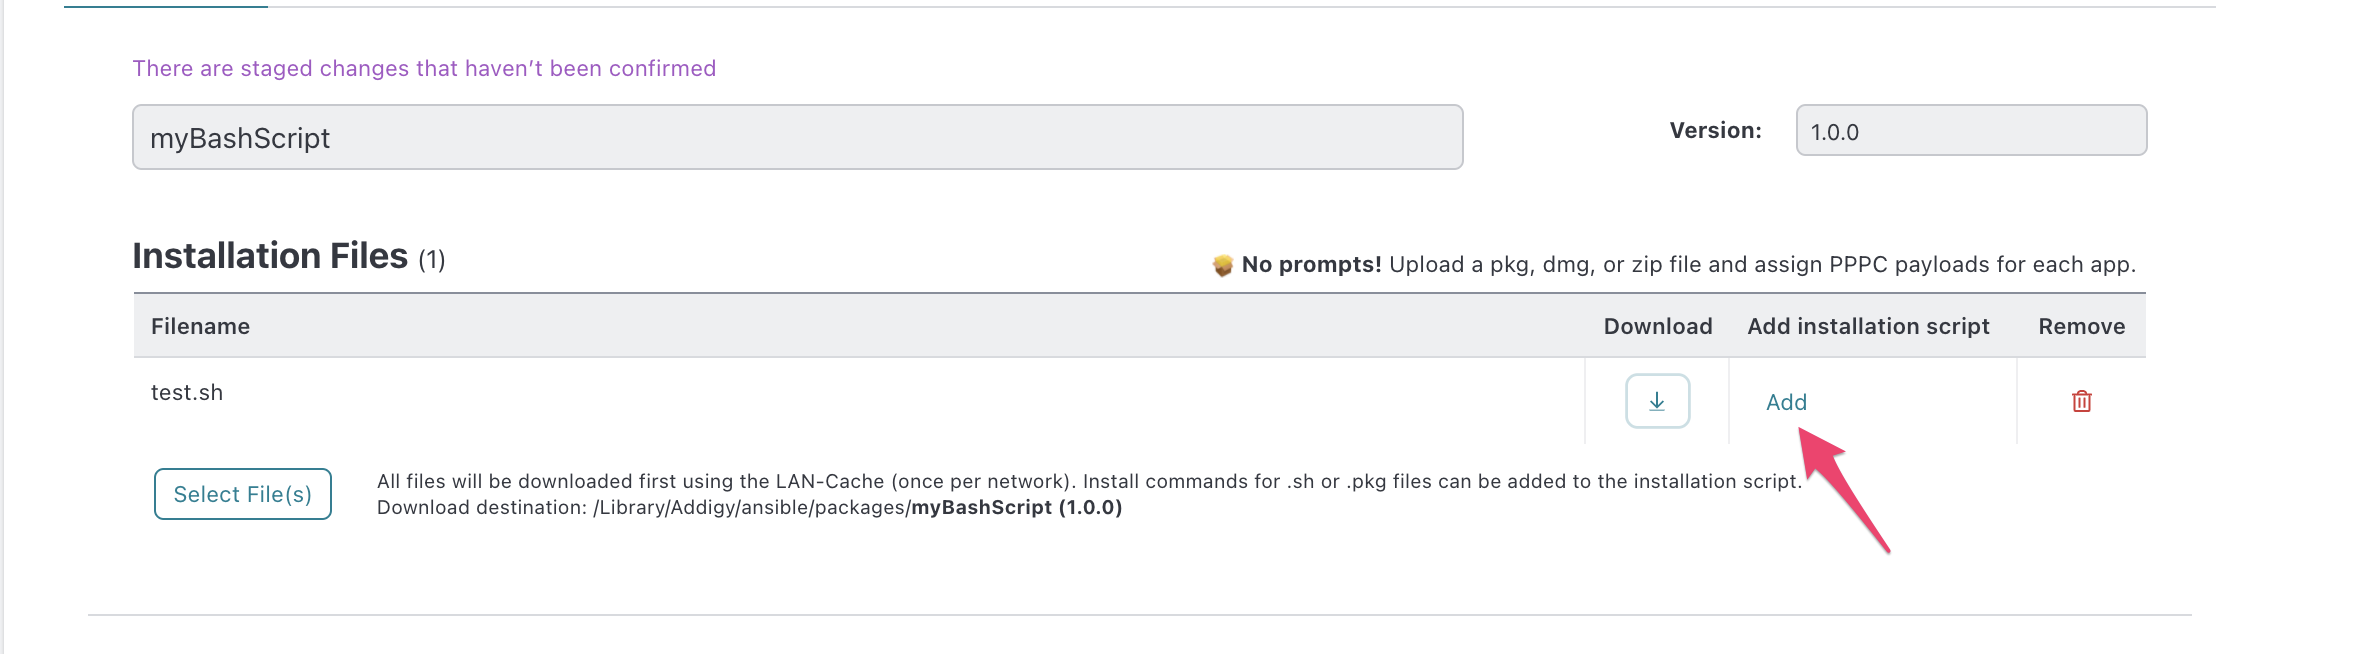Open the Select File(s) upload button
Screen dimensions: 2354x654
pyautogui.click(x=243, y=494)
